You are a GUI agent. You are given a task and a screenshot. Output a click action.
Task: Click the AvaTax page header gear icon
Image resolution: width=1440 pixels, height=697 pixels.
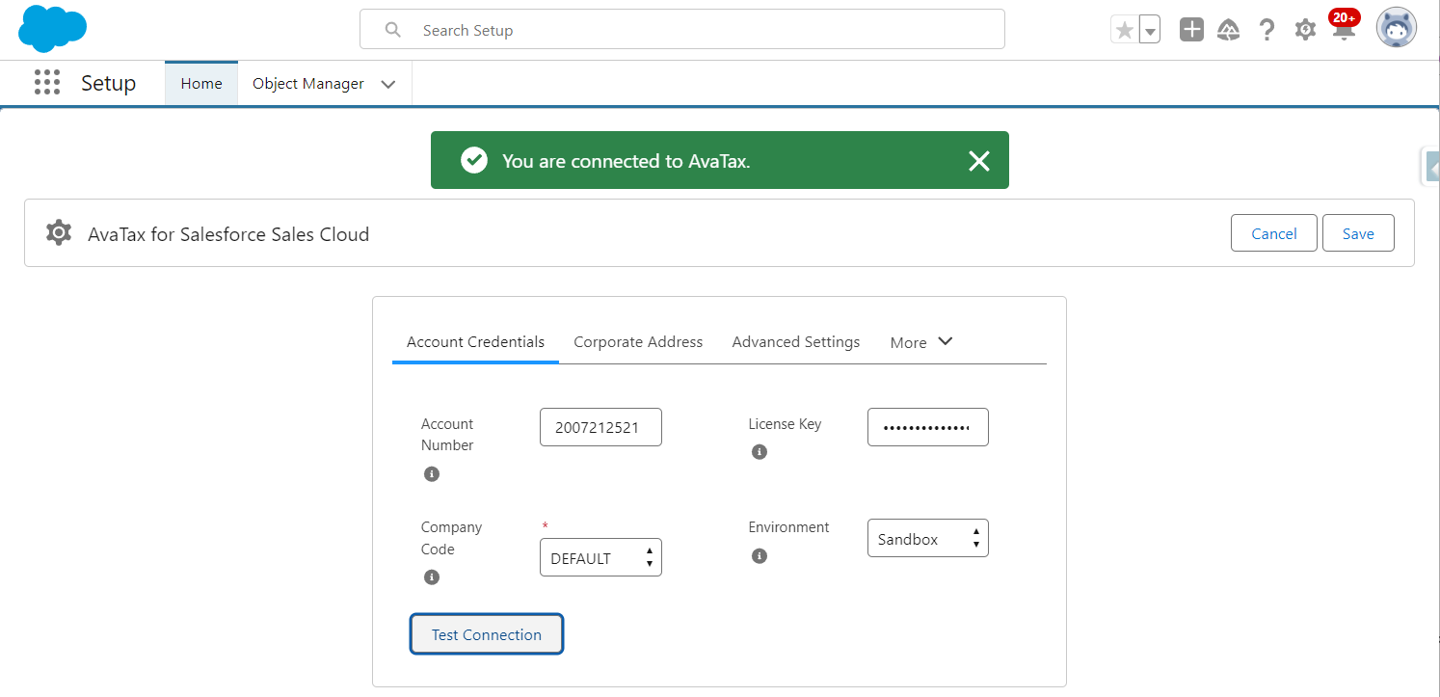(x=59, y=233)
